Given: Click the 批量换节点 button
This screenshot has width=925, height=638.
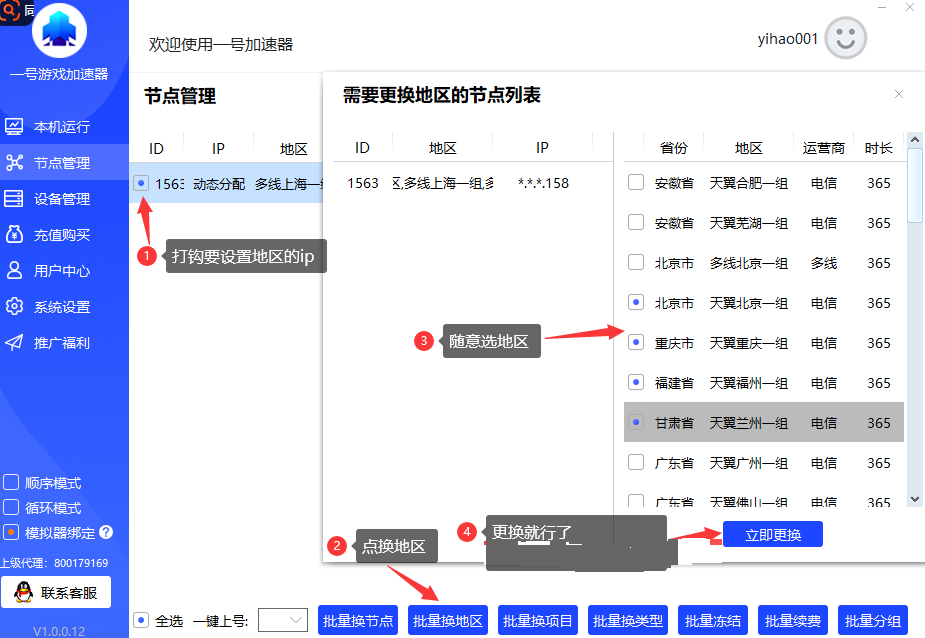Looking at the screenshot, I should click(x=358, y=620).
